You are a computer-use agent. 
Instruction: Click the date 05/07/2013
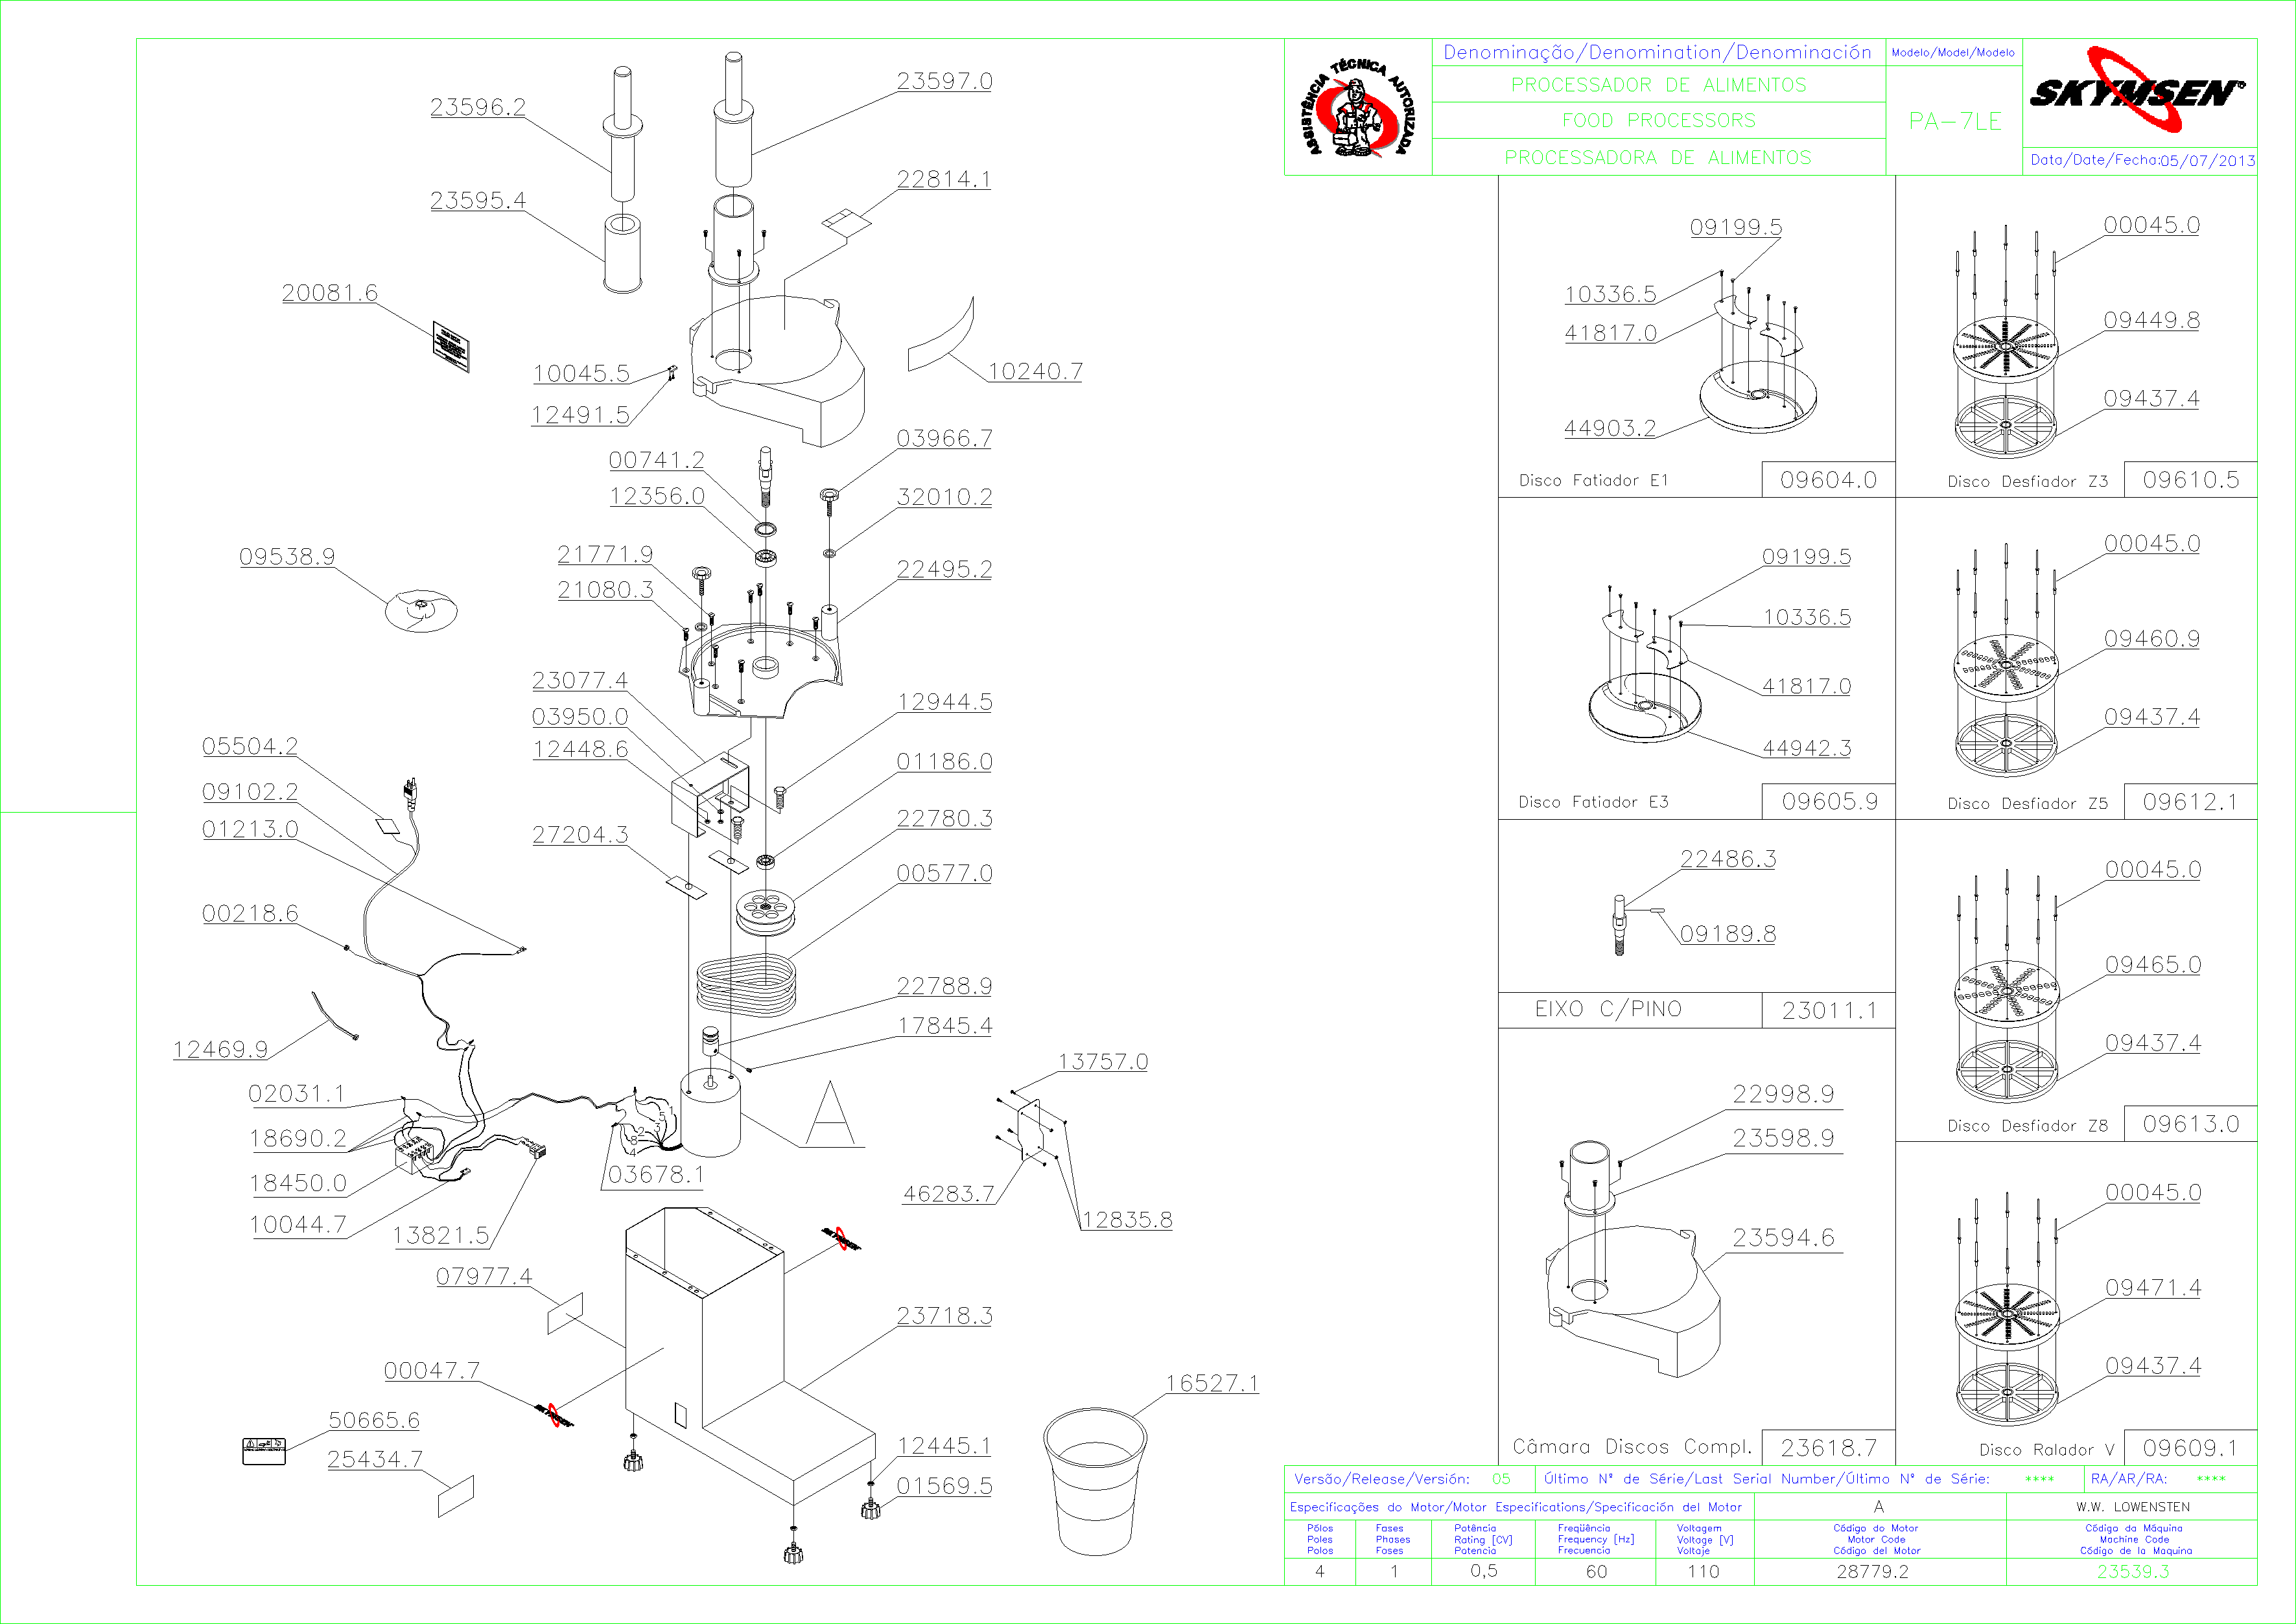coord(2207,160)
